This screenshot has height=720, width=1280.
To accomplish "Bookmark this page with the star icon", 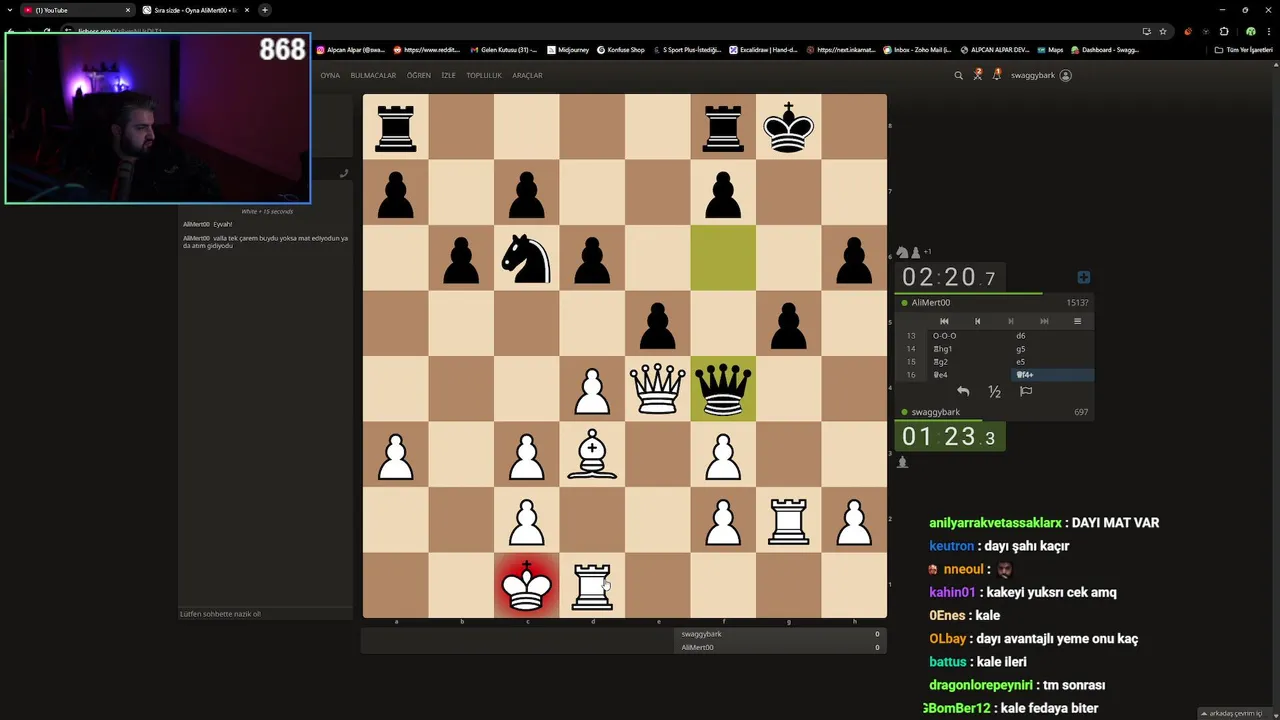I will pos(1163,31).
